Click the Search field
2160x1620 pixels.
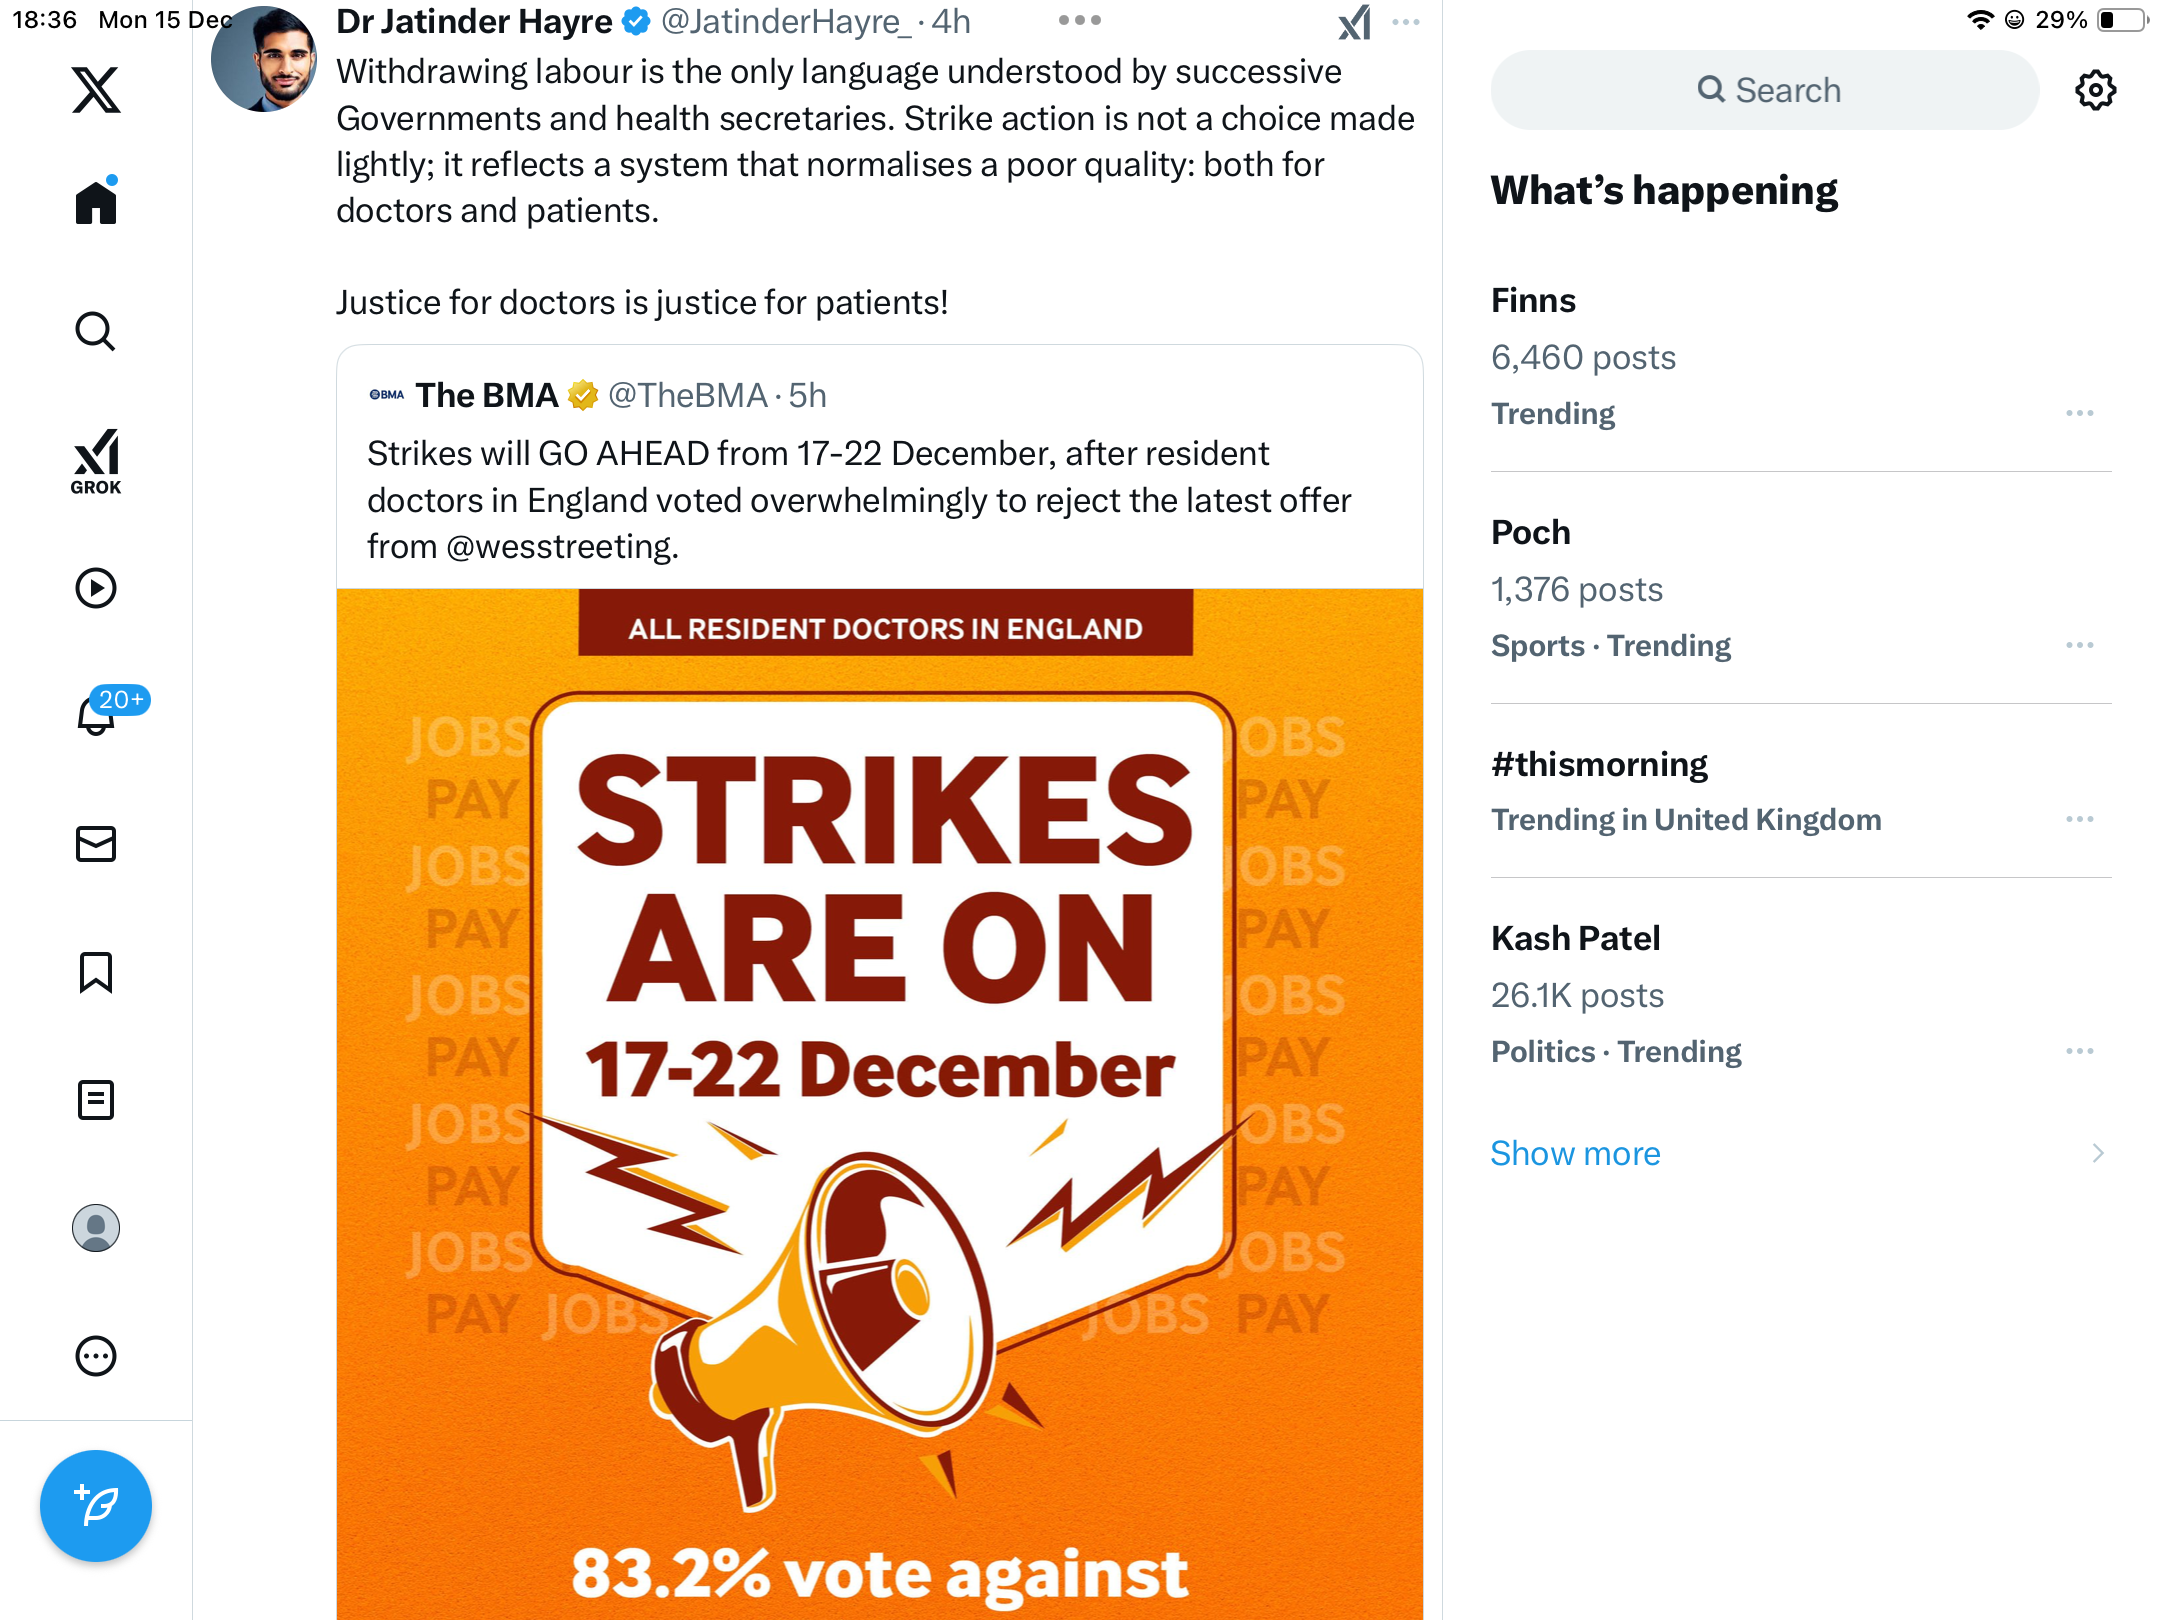pos(1765,90)
